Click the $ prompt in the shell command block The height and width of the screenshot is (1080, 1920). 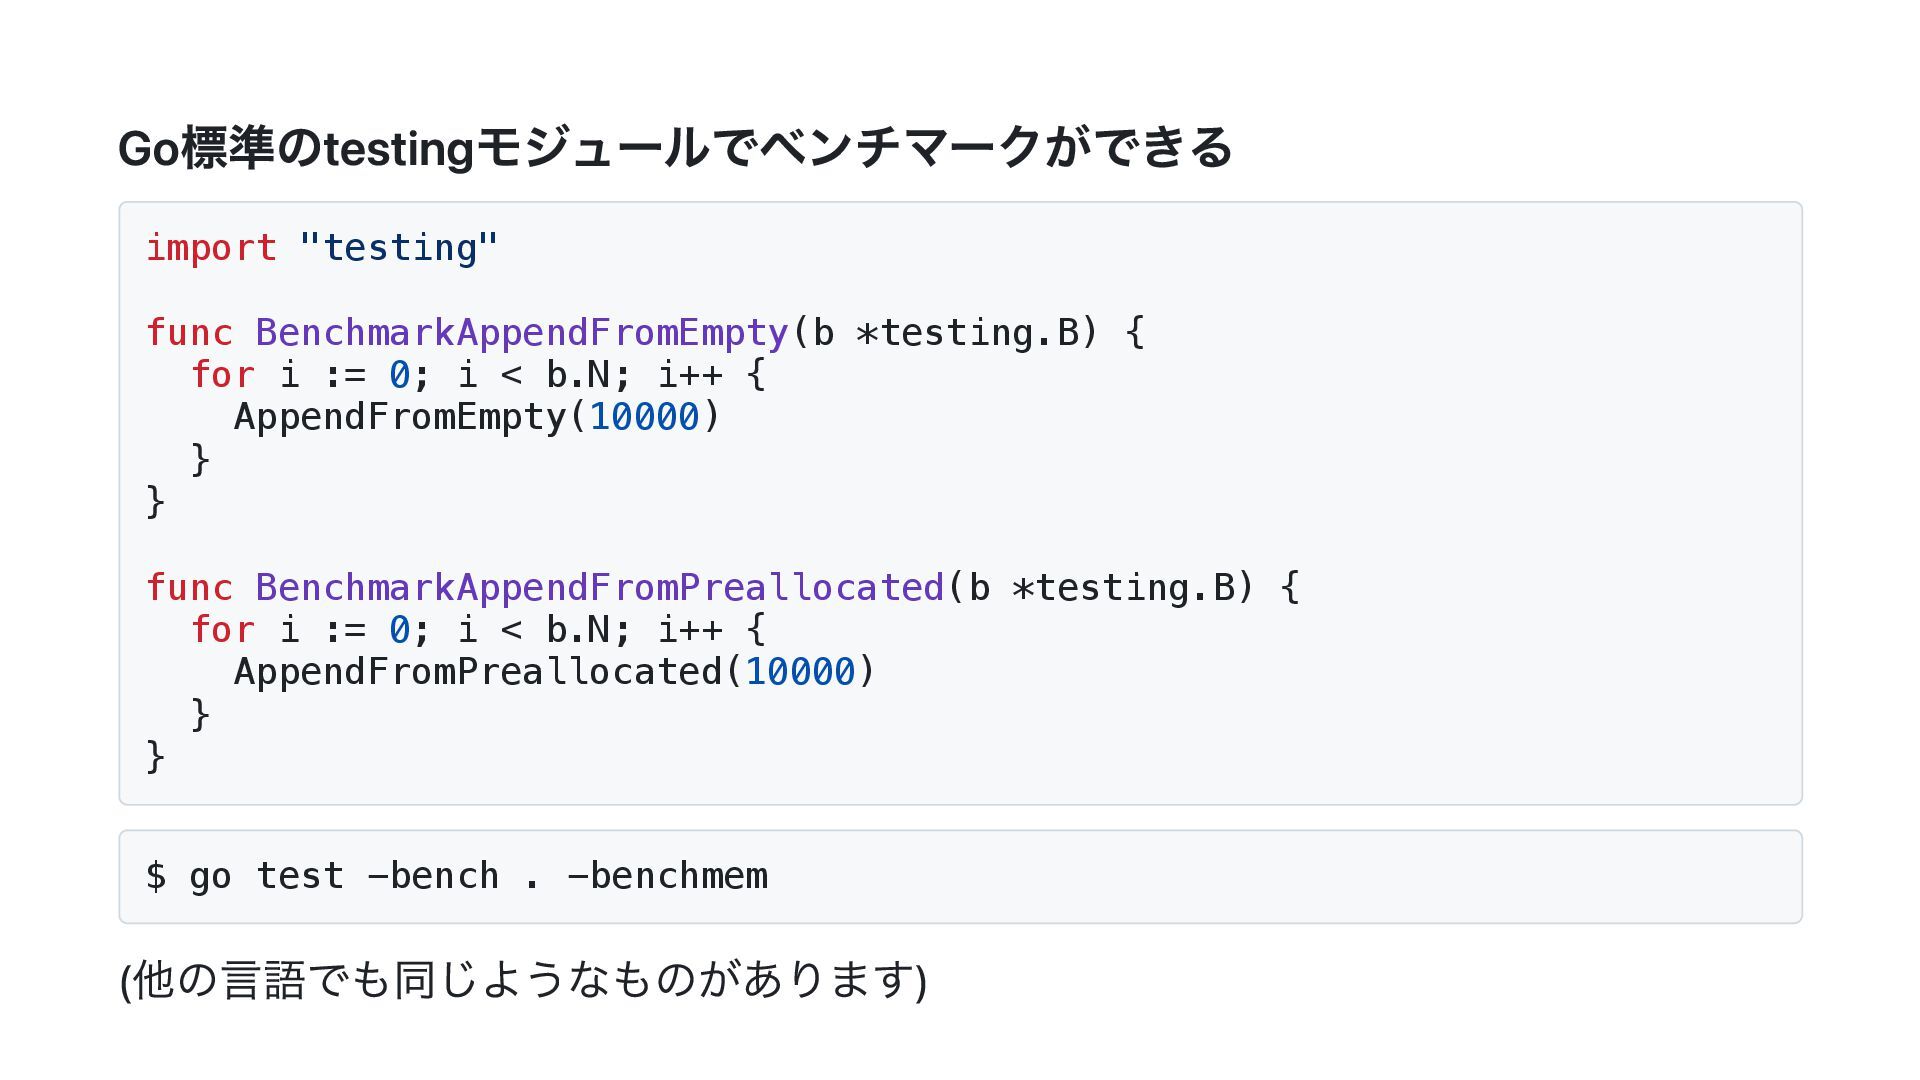(156, 876)
